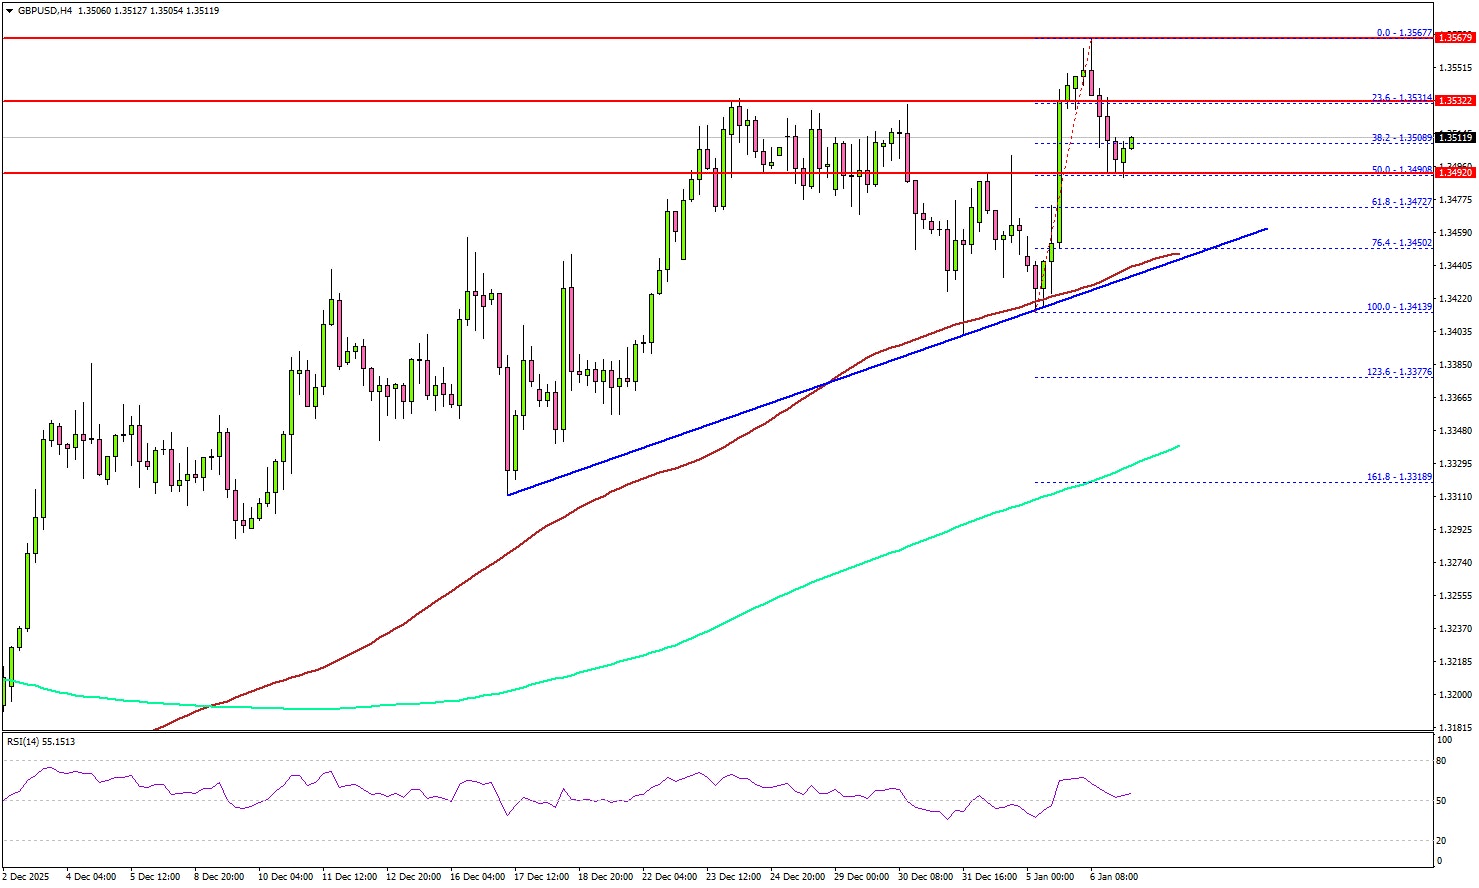1479x888 pixels.
Task: Click the RSI 20 level scale value
Action: (1441, 840)
